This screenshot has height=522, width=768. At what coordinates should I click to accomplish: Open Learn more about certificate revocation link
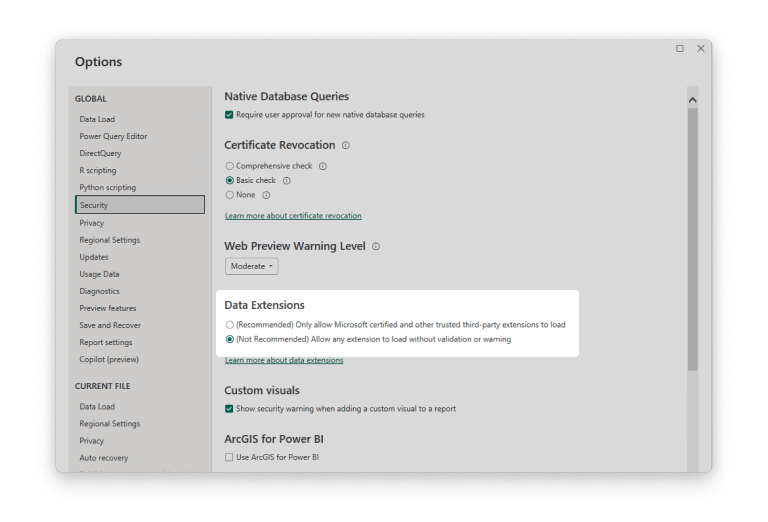click(x=293, y=216)
